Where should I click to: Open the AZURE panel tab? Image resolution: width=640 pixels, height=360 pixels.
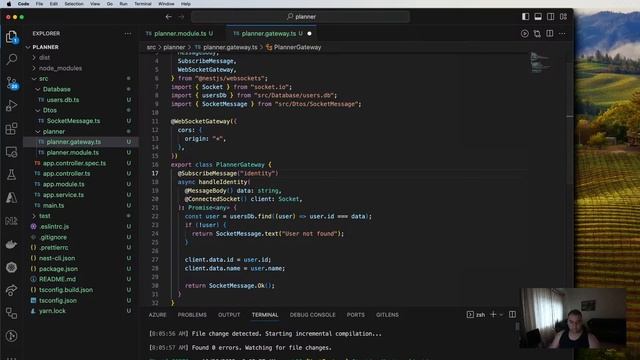[x=157, y=315]
